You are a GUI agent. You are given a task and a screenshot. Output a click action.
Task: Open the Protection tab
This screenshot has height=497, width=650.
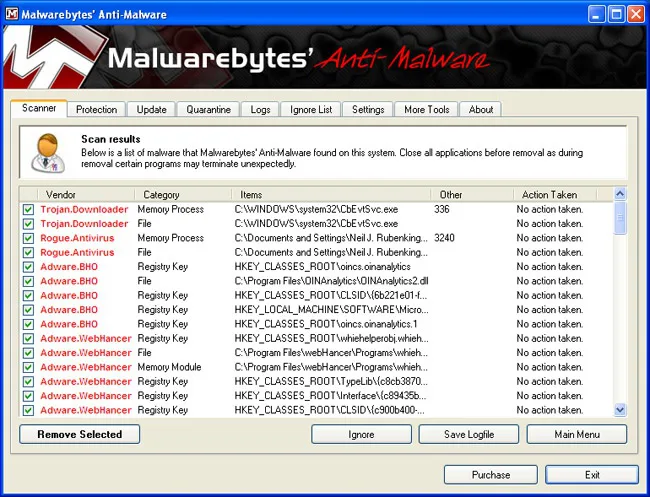click(x=97, y=110)
